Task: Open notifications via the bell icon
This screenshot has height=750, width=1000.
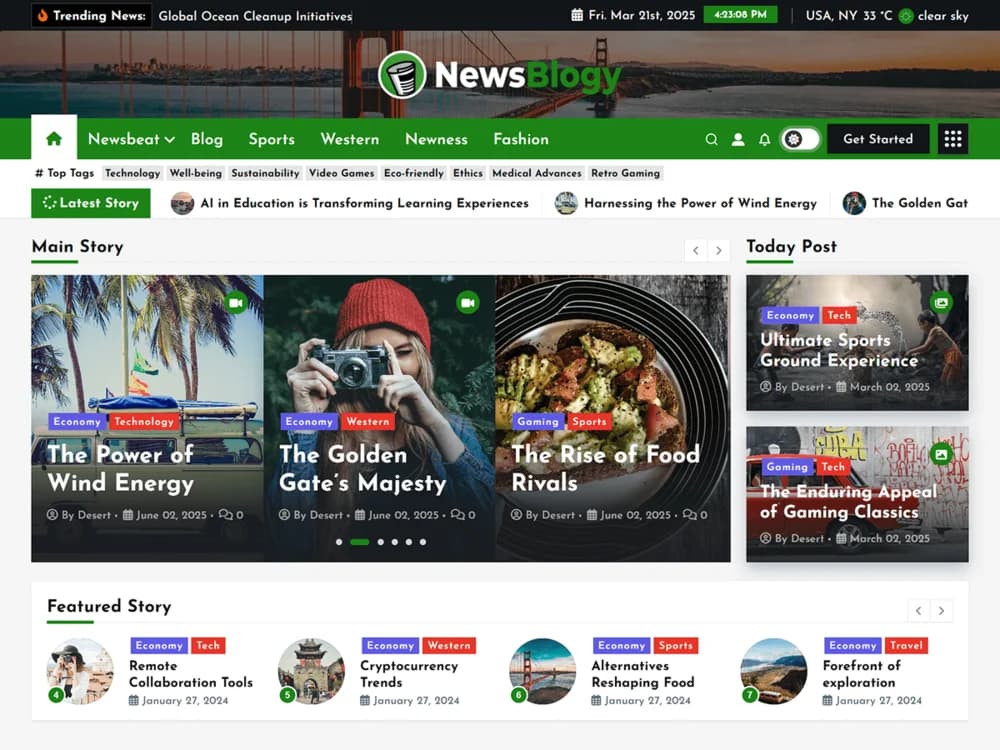Action: coord(764,139)
